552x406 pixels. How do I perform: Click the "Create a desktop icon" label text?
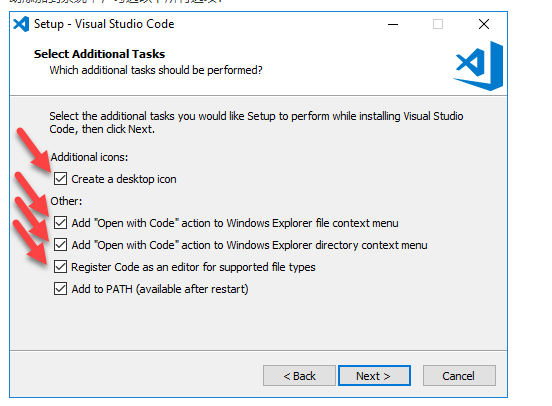(124, 179)
